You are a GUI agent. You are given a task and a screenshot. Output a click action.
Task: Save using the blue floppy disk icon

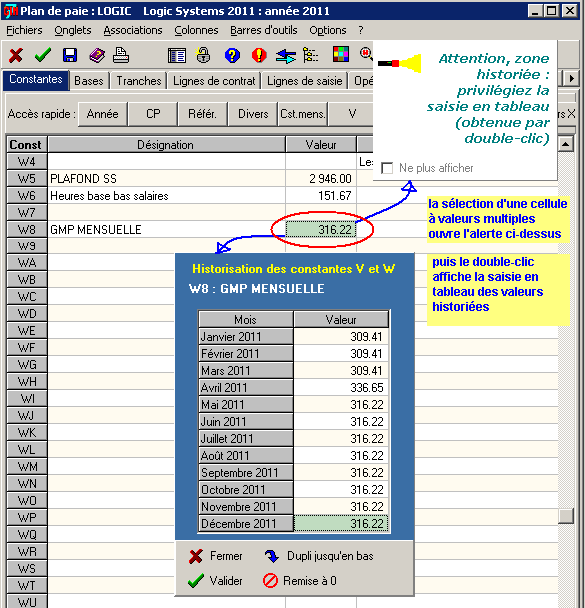[70, 55]
